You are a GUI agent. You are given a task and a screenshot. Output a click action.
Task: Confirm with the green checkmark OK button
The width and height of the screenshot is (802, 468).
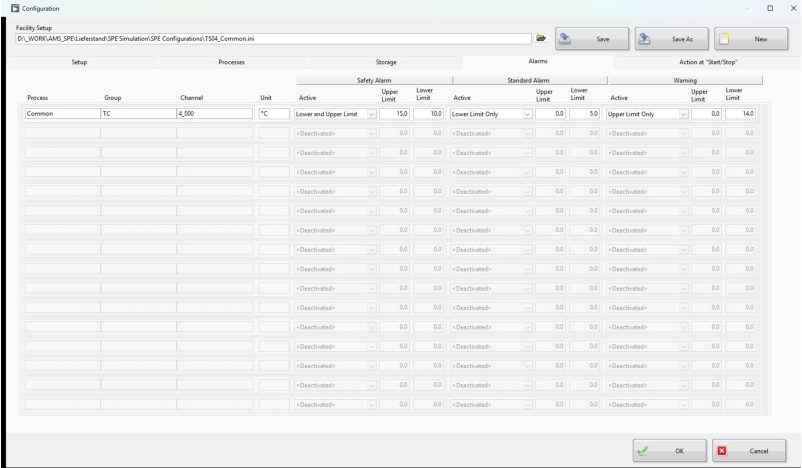click(x=669, y=451)
